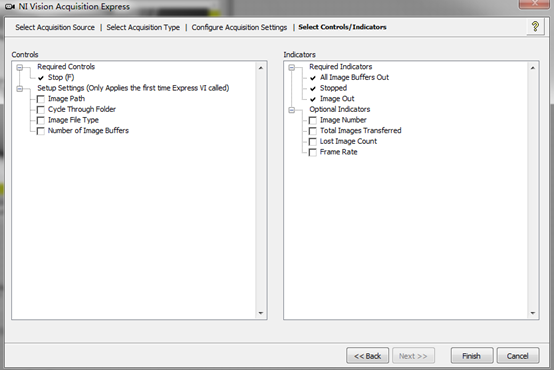Click the Finish button
The image size is (554, 370).
point(472,356)
